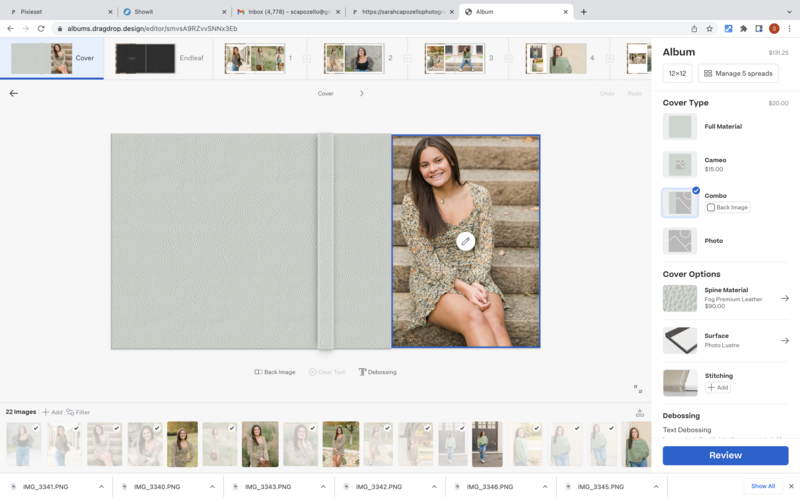Click the Debossing text tool icon
The width and height of the screenshot is (800, 500).
(x=362, y=372)
